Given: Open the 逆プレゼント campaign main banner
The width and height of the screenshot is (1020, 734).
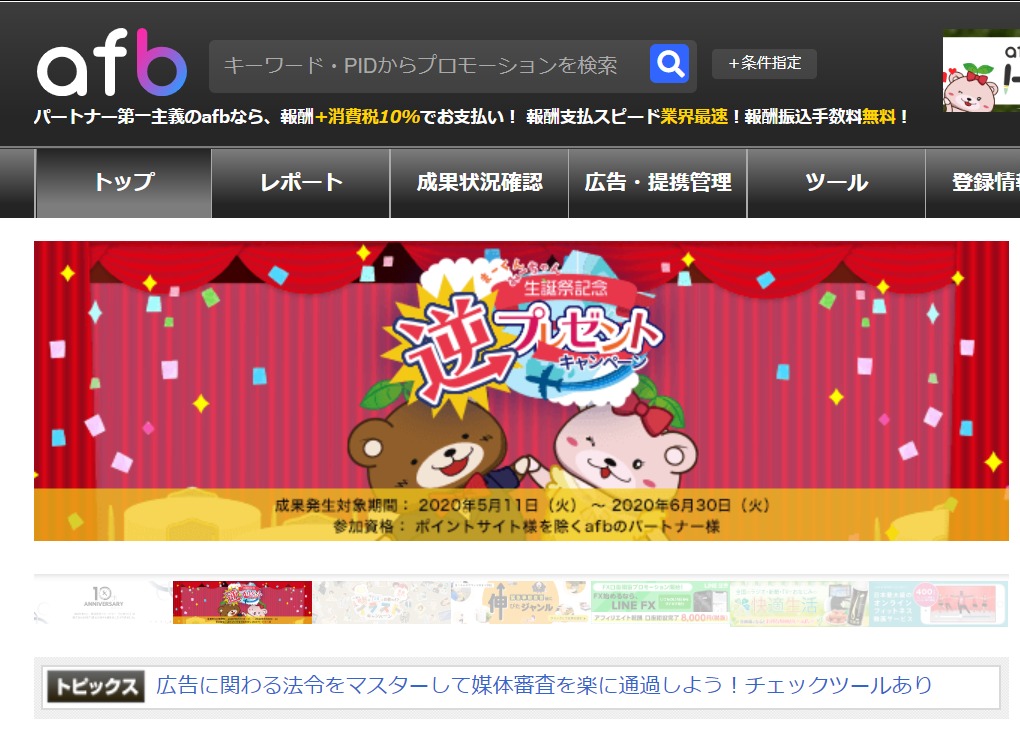Looking at the screenshot, I should [521, 390].
